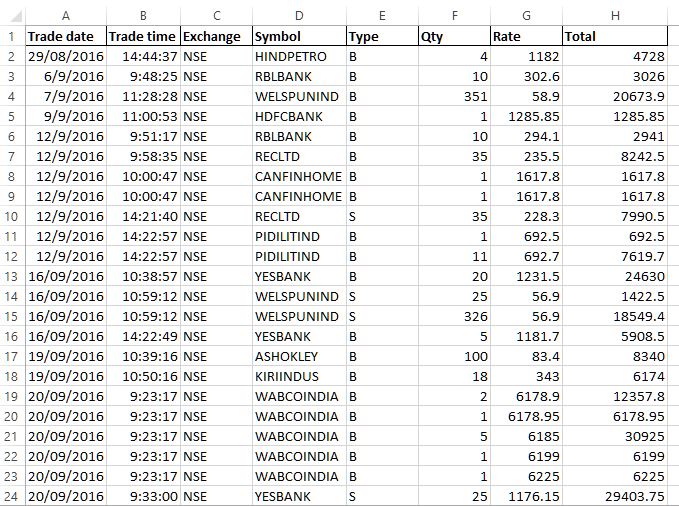Select rate cell 1176.15
Image resolution: width=679 pixels, height=506 pixels.
point(527,496)
